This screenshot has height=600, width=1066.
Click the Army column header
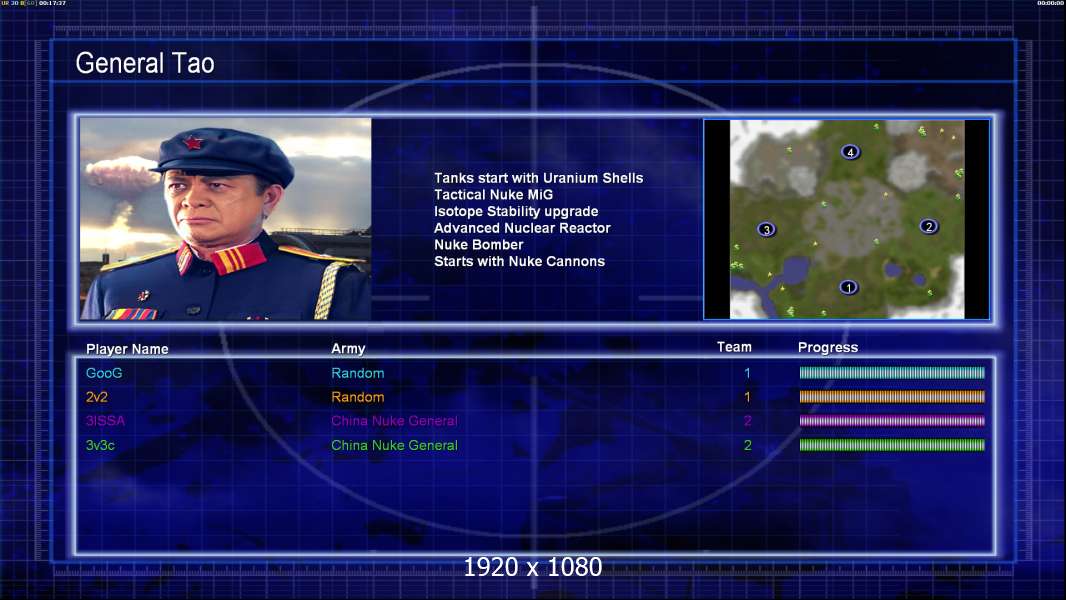click(348, 349)
